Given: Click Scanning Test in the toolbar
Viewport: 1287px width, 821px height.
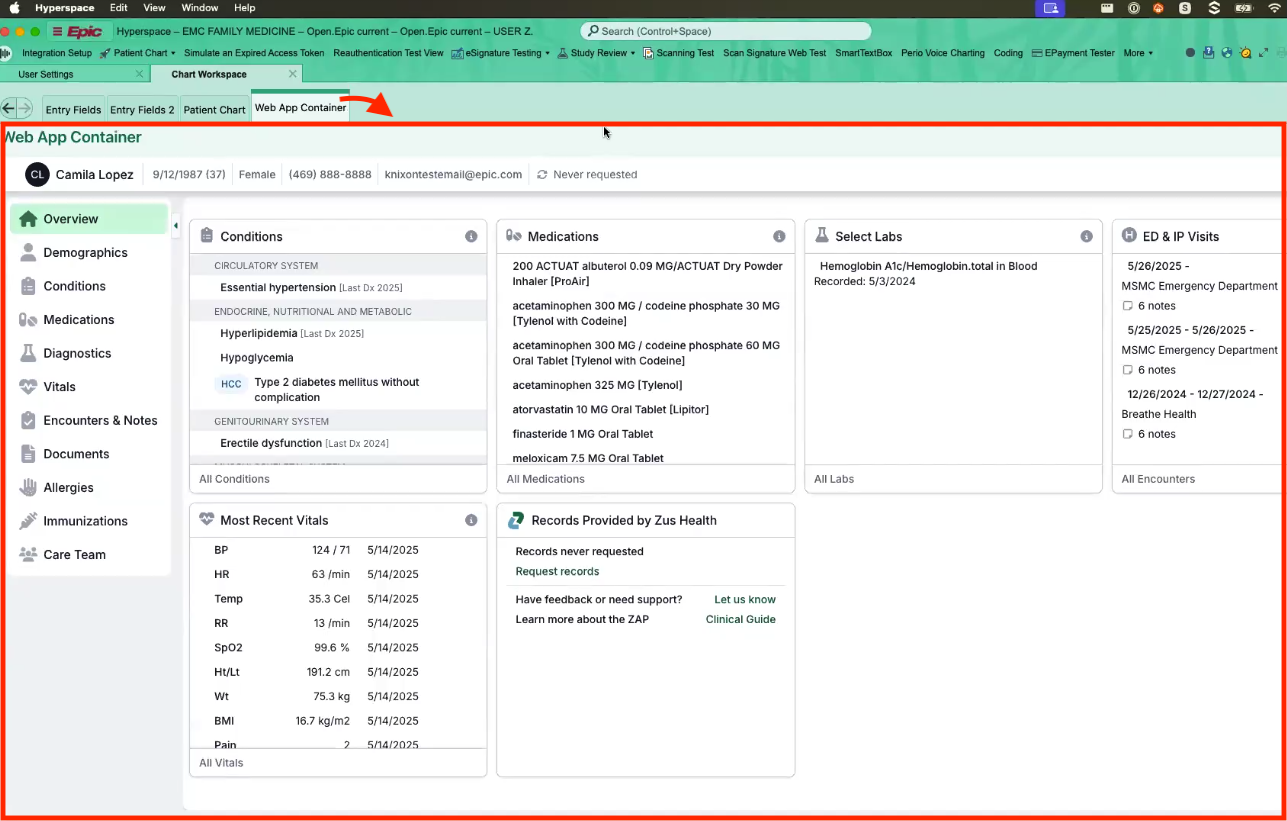Looking at the screenshot, I should click(679, 53).
